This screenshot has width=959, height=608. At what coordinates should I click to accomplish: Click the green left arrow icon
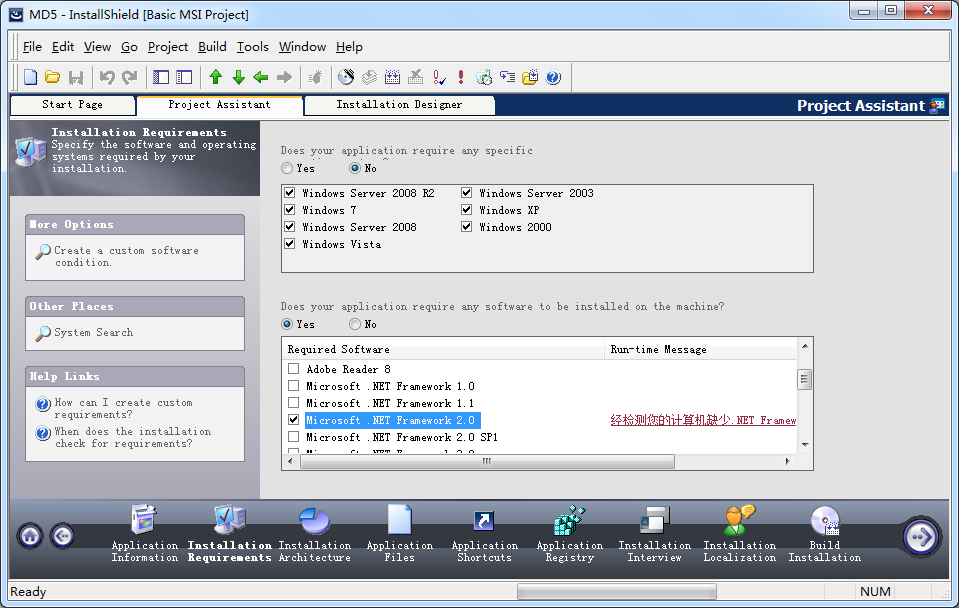(261, 77)
